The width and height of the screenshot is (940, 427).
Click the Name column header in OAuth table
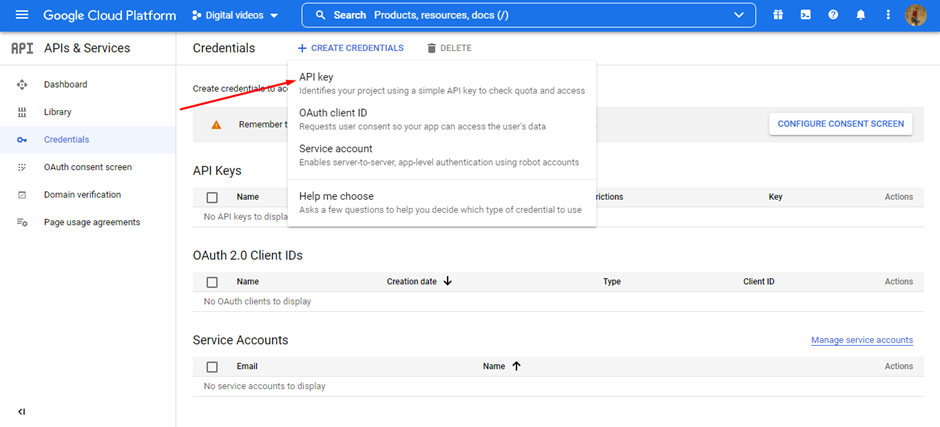(248, 281)
